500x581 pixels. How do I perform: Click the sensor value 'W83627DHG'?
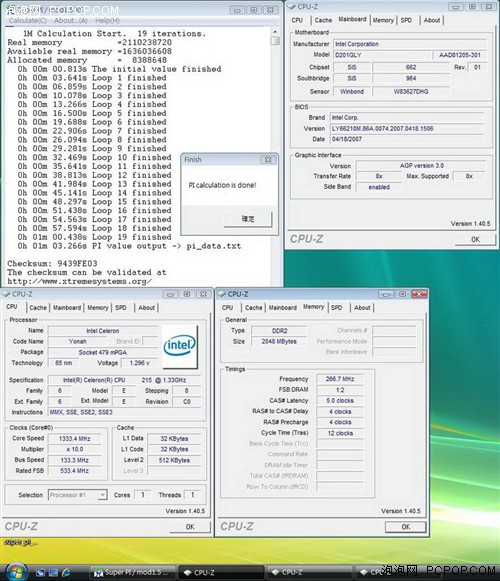[x=411, y=92]
